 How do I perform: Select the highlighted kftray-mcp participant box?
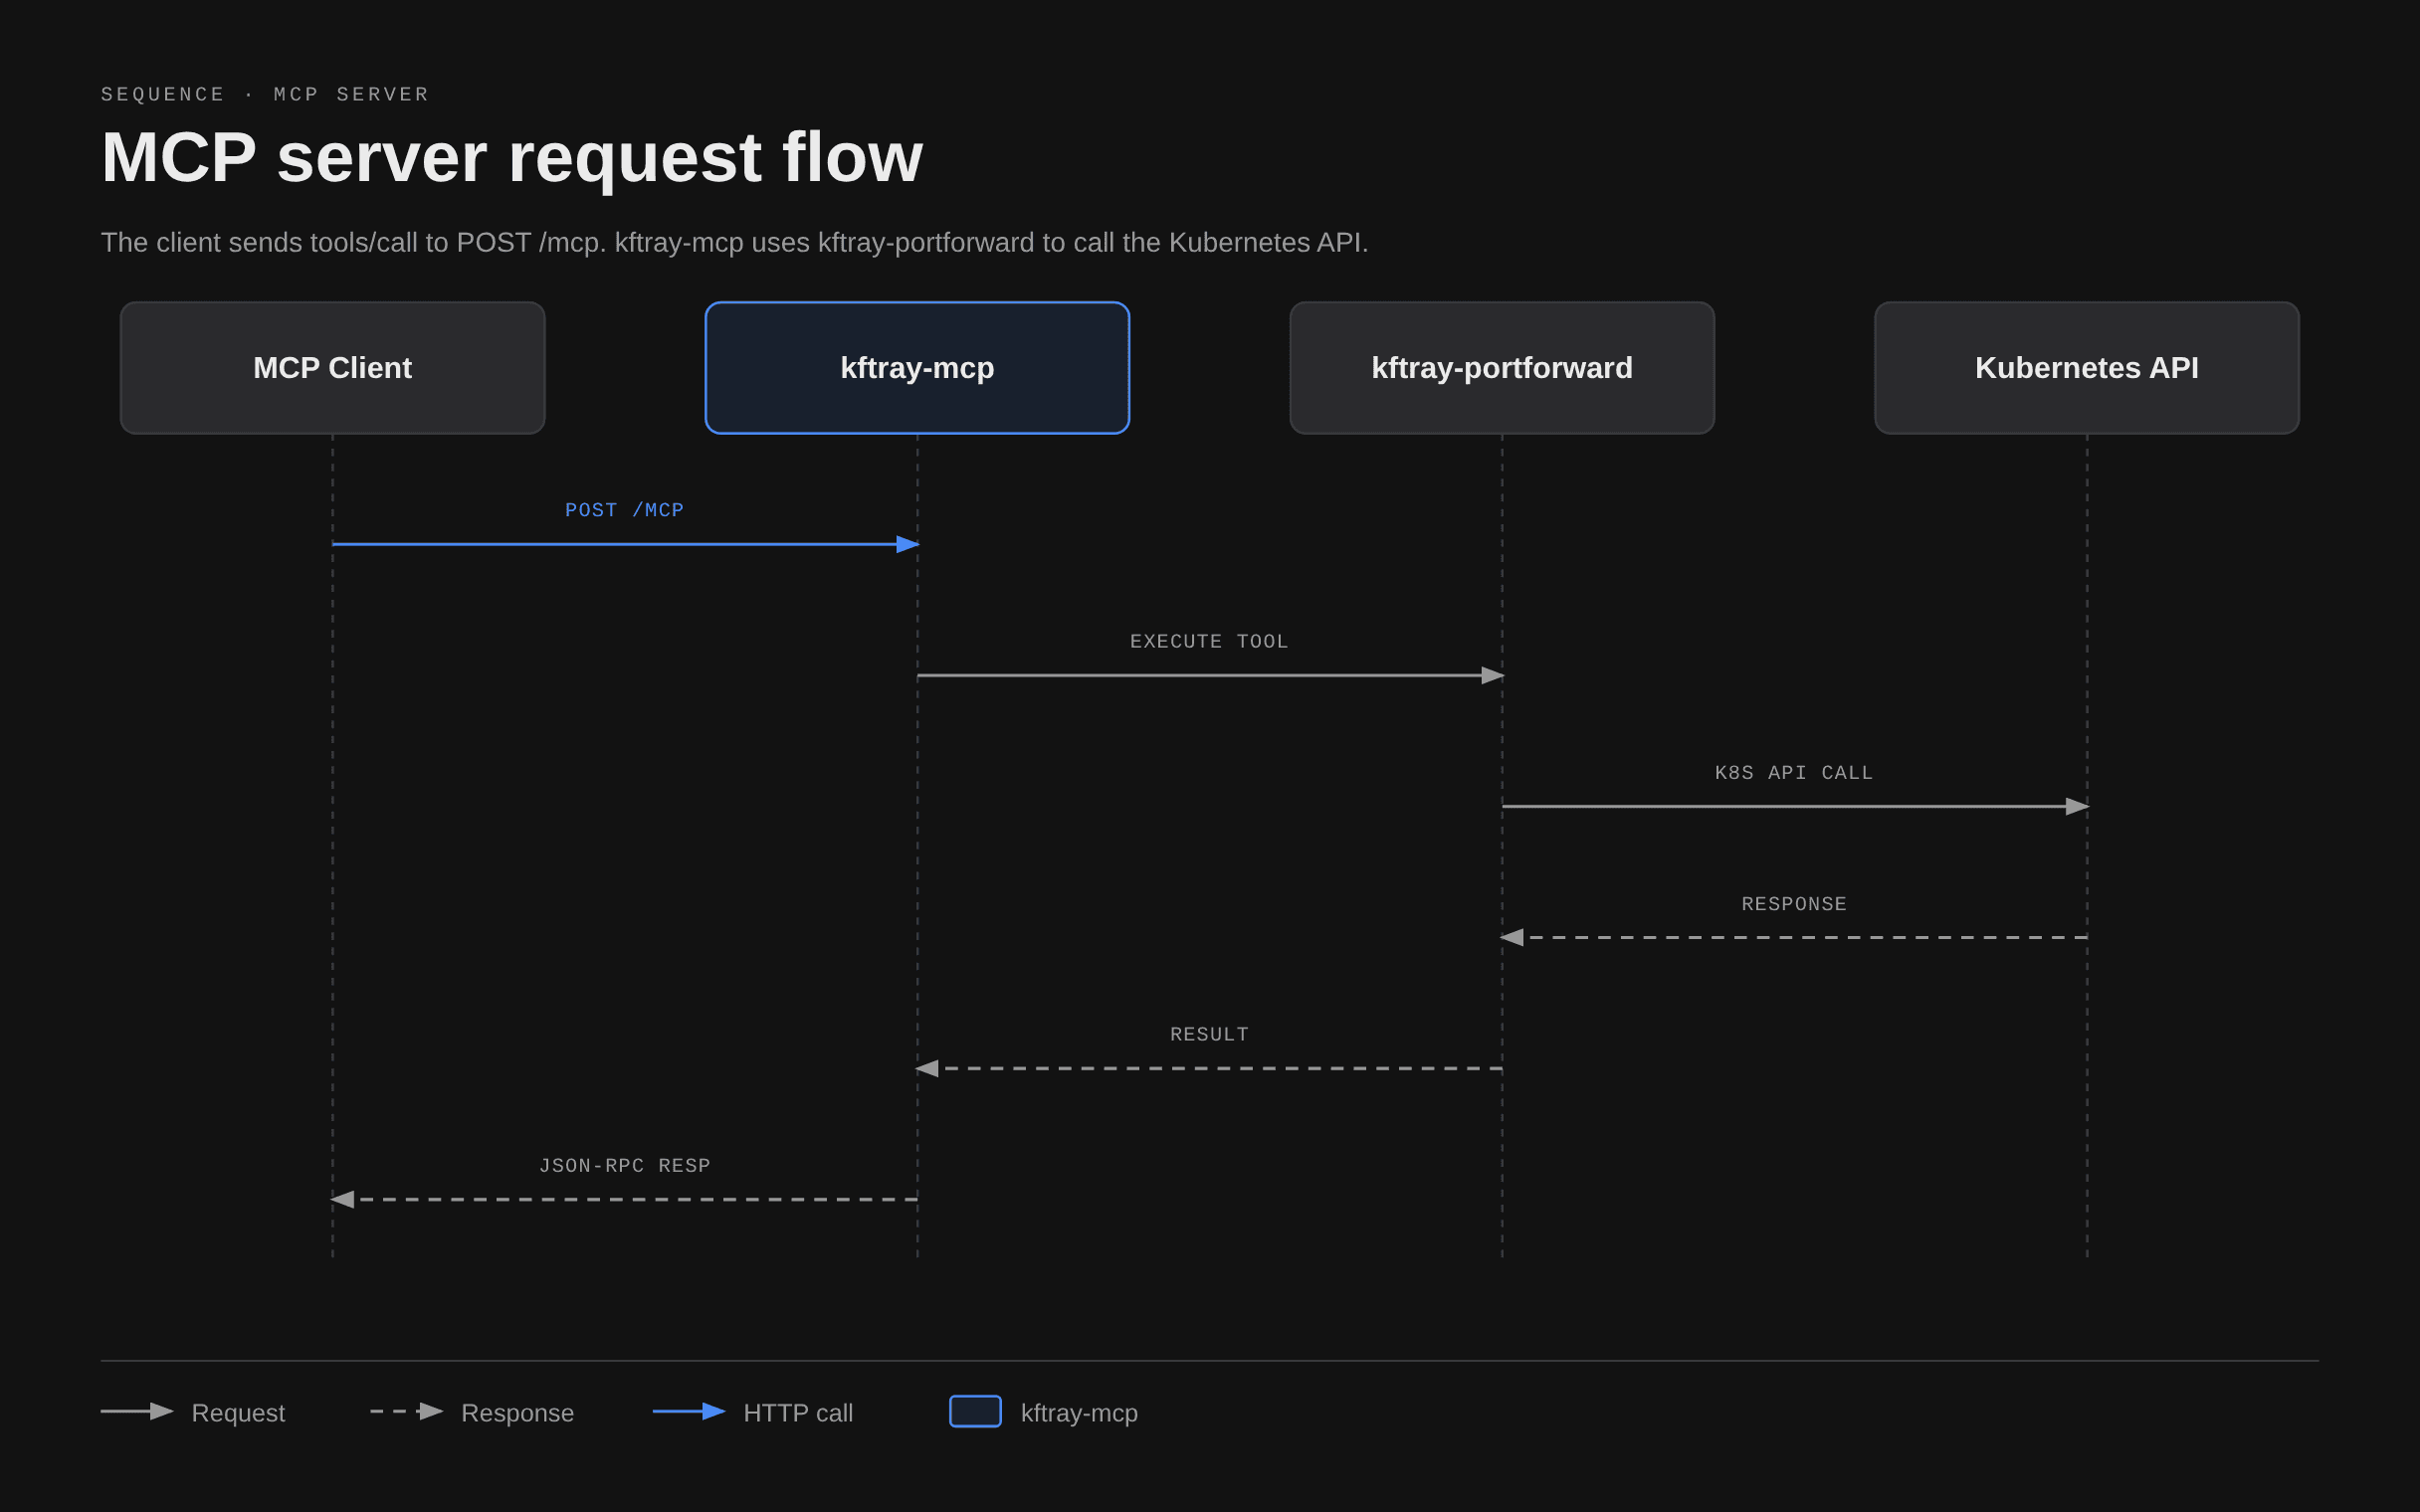point(917,368)
